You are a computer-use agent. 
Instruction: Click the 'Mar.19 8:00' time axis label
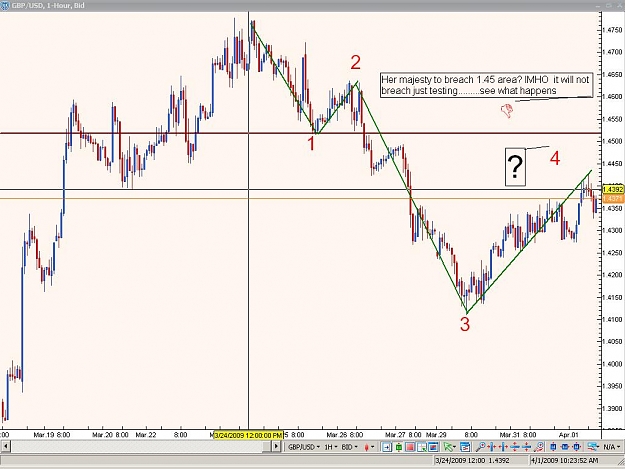pos(52,435)
